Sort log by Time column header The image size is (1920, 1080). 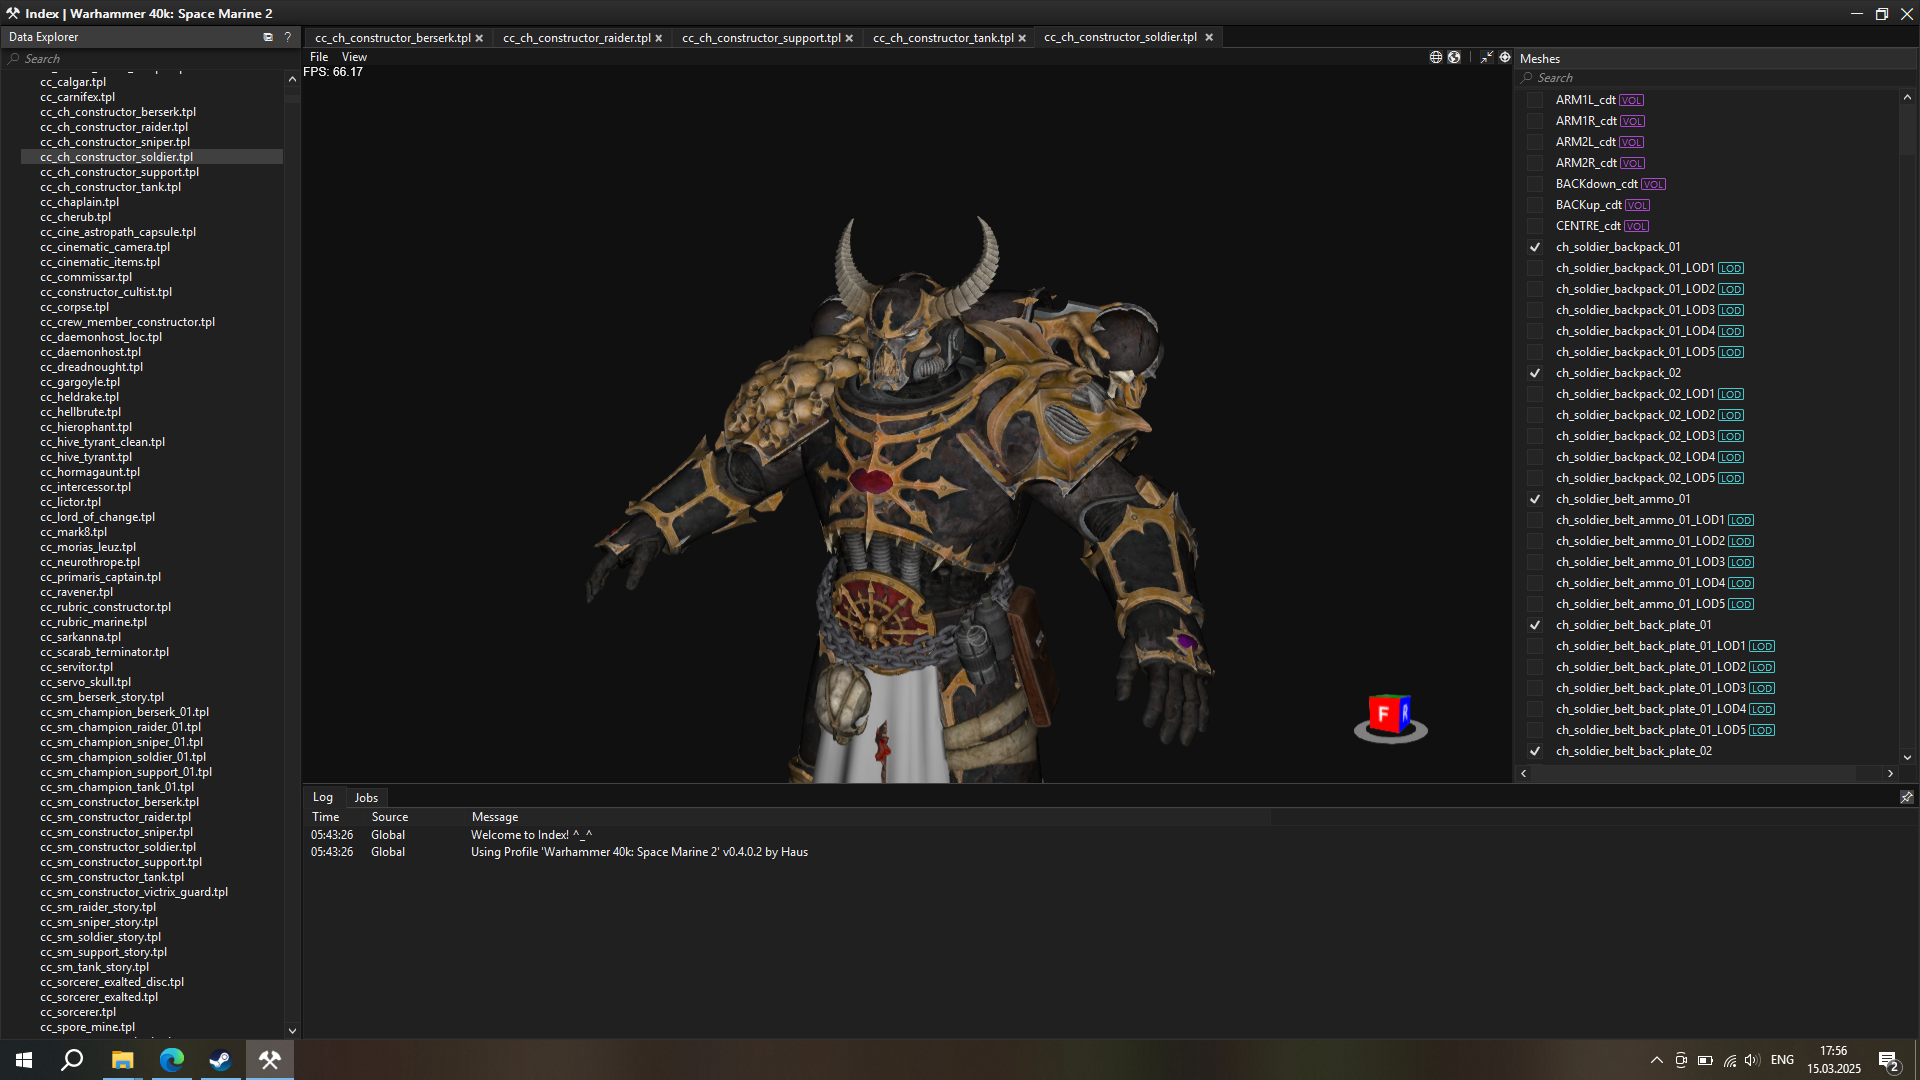326,817
